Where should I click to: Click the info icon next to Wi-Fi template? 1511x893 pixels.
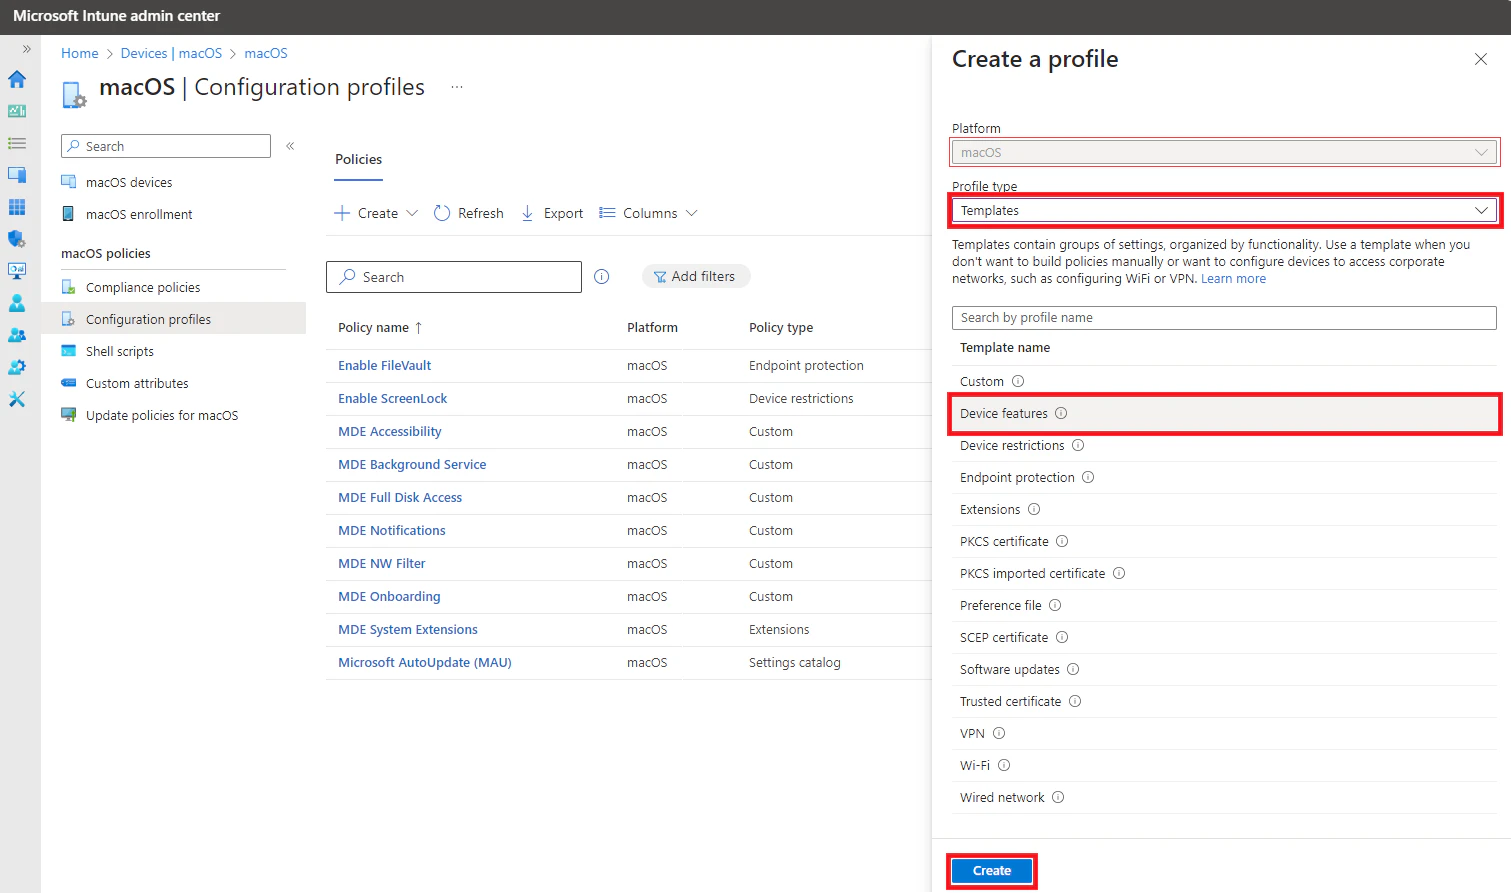pos(1004,765)
